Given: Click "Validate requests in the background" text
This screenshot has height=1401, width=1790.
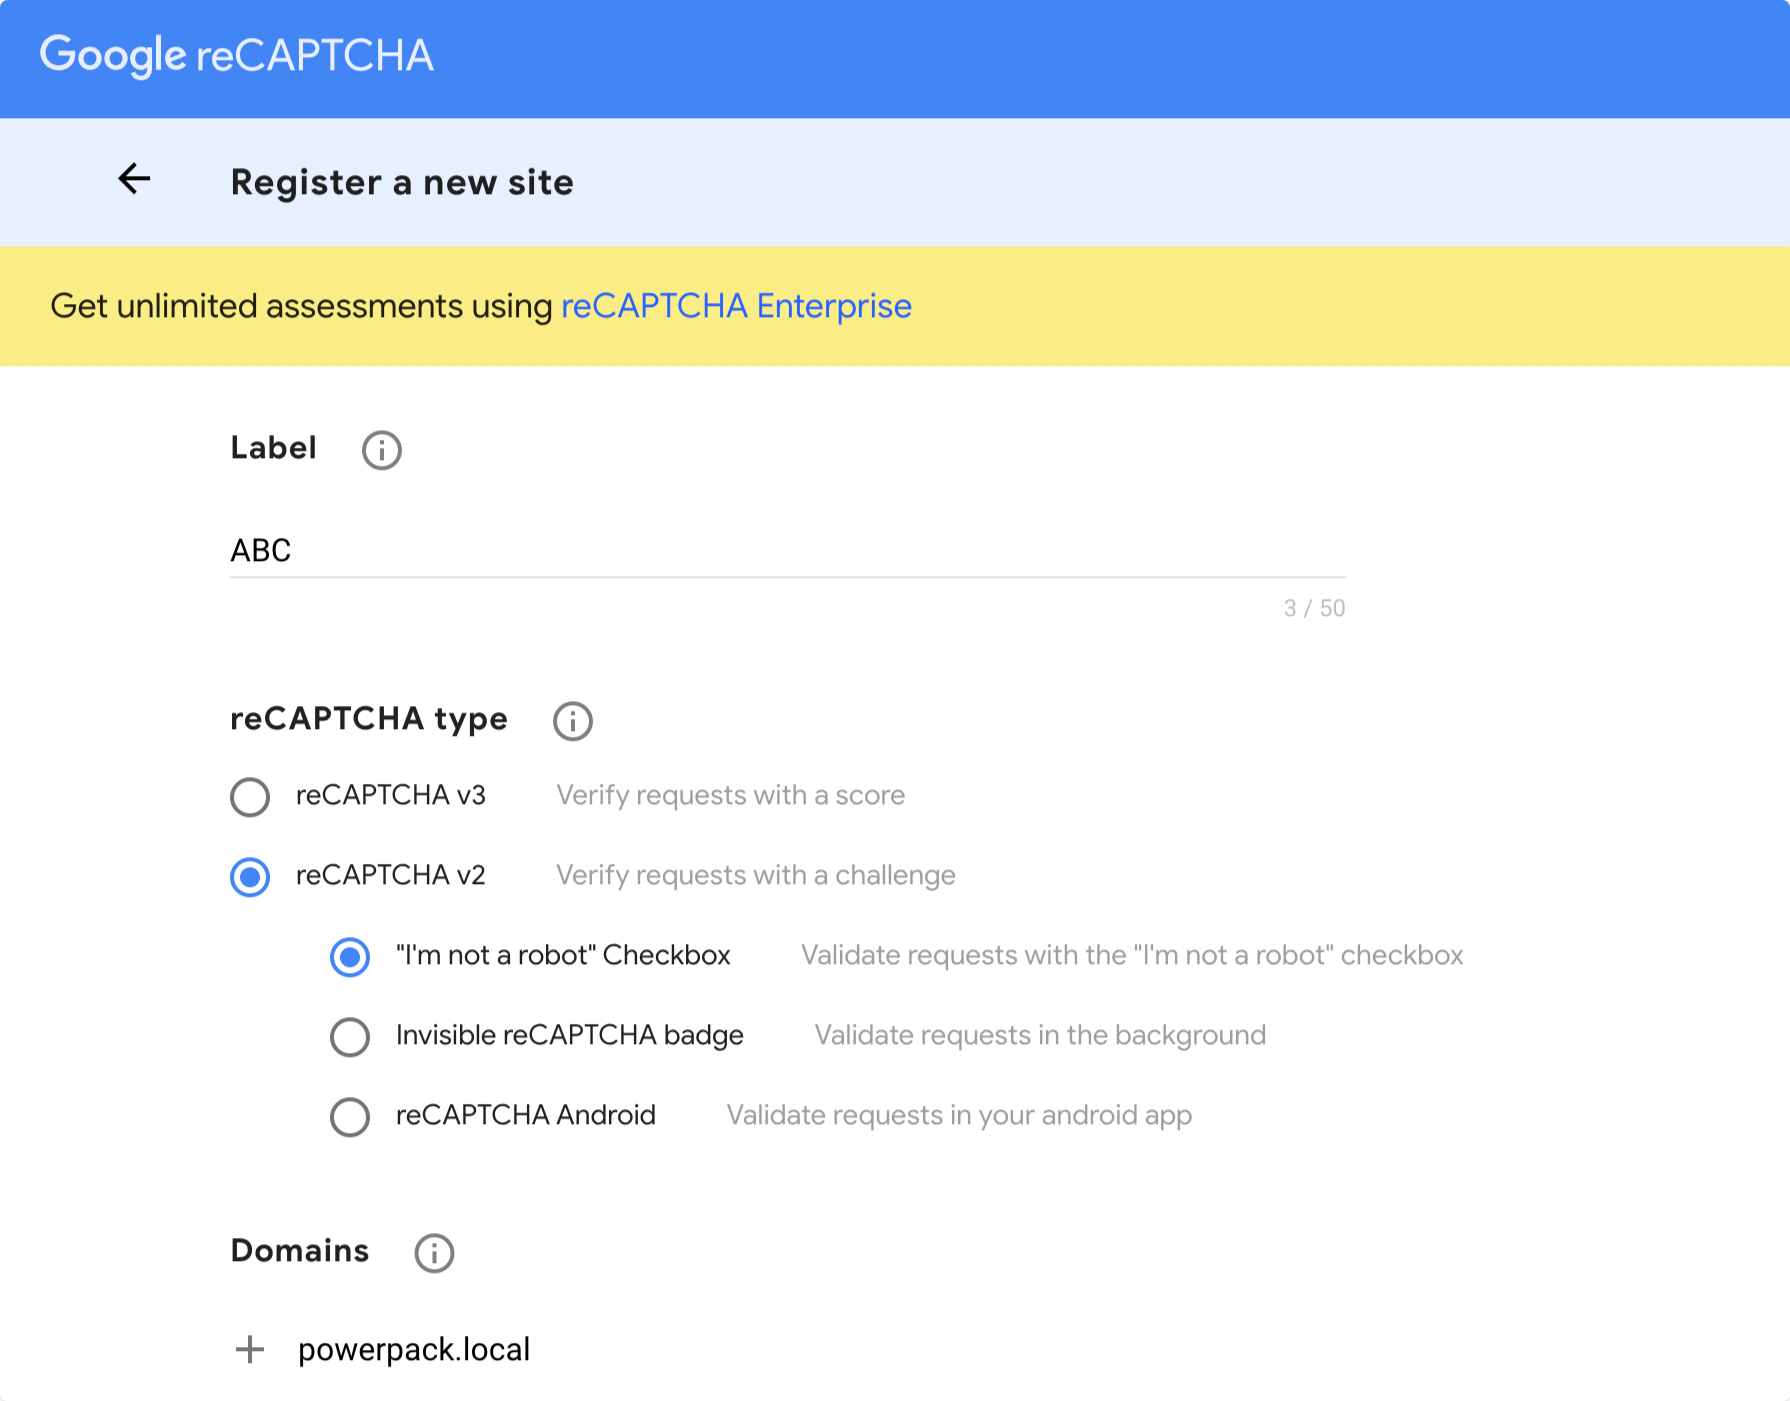Looking at the screenshot, I should click(1040, 1035).
